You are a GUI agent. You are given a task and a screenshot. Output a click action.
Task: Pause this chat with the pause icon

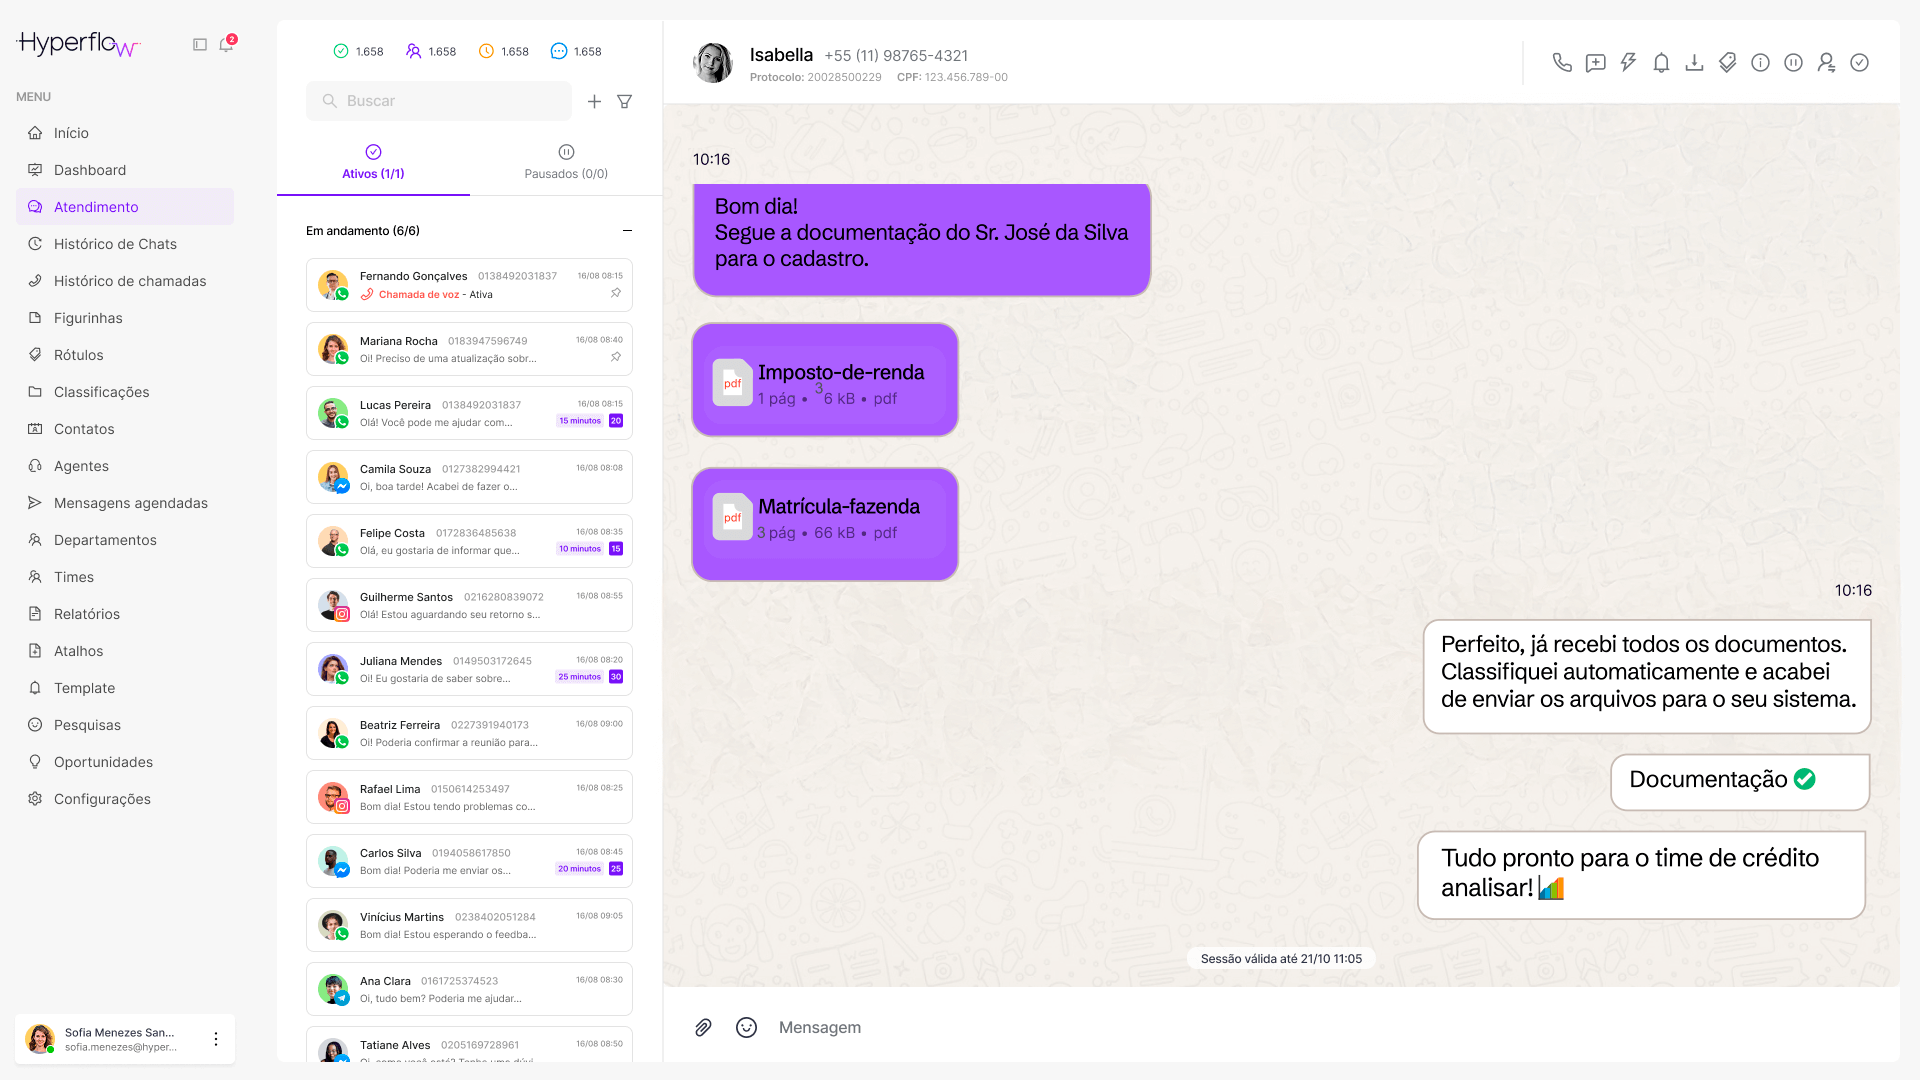pyautogui.click(x=1793, y=63)
